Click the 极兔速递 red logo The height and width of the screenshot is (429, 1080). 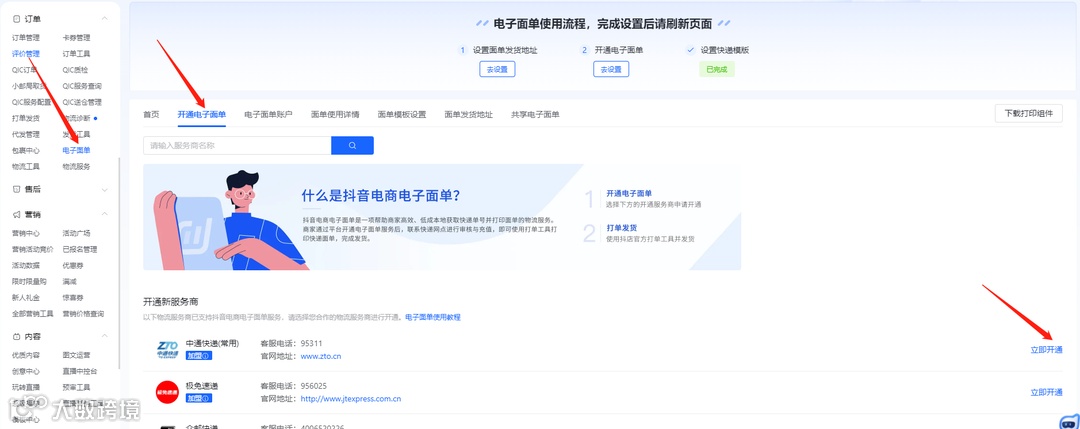[x=167, y=392]
